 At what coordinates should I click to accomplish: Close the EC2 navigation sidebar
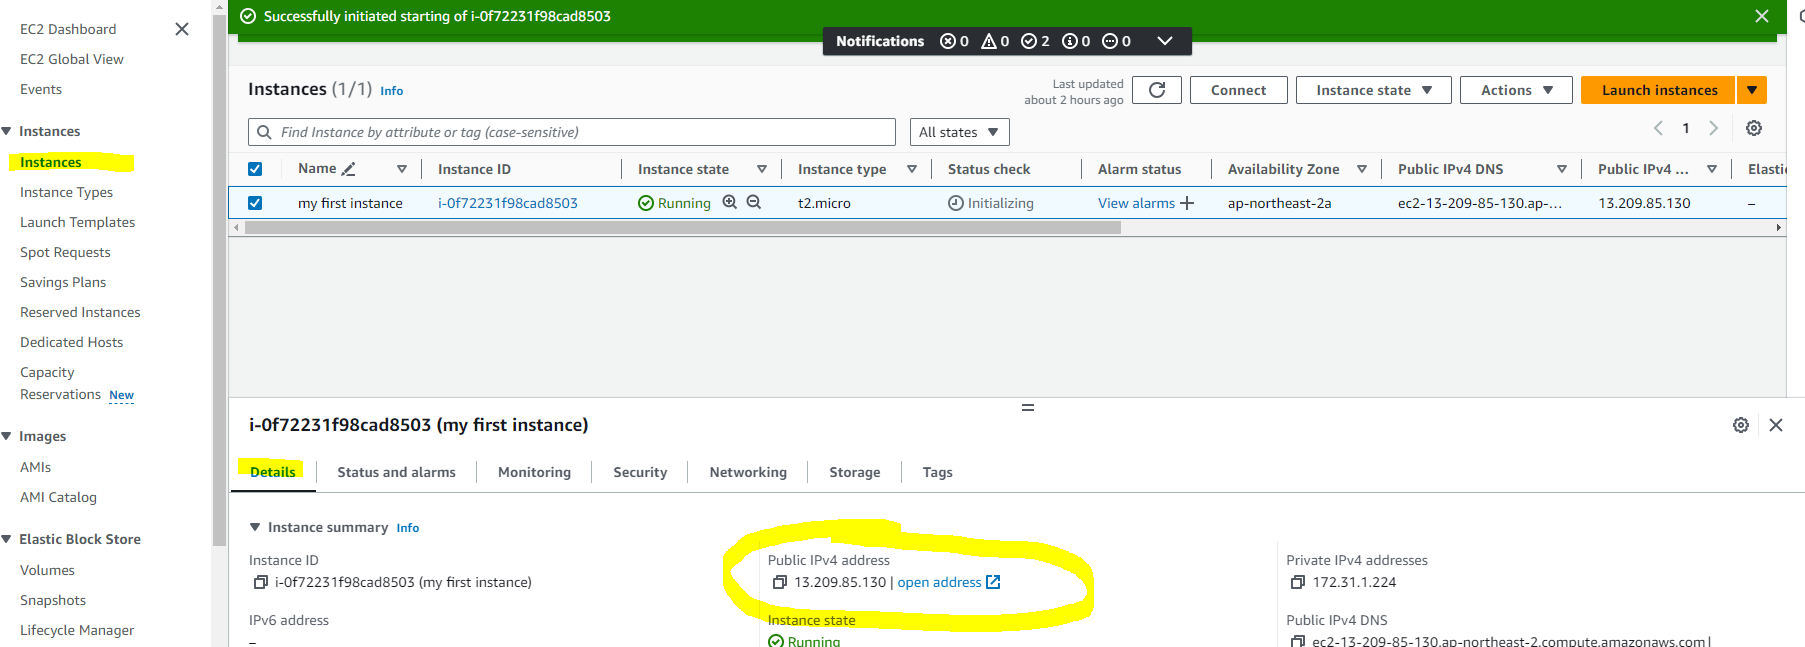182,29
